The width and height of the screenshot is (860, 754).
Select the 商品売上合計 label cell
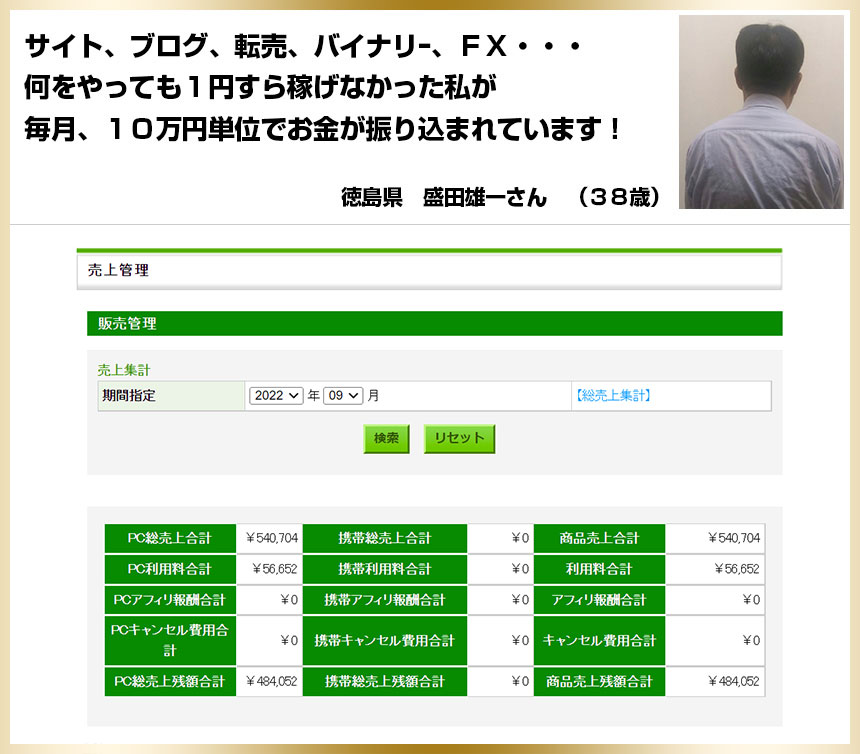coord(599,538)
